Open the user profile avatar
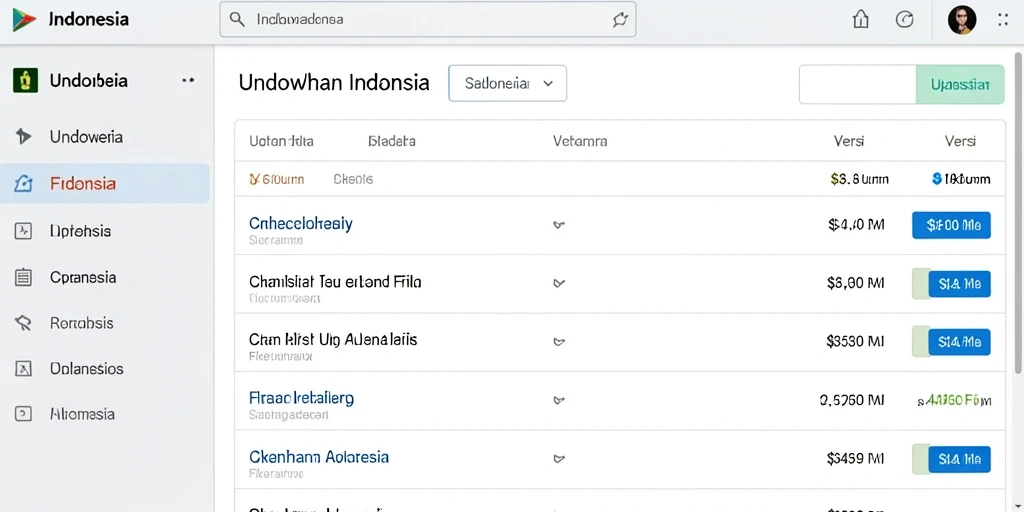Screen dimensions: 1024x512 (962, 20)
